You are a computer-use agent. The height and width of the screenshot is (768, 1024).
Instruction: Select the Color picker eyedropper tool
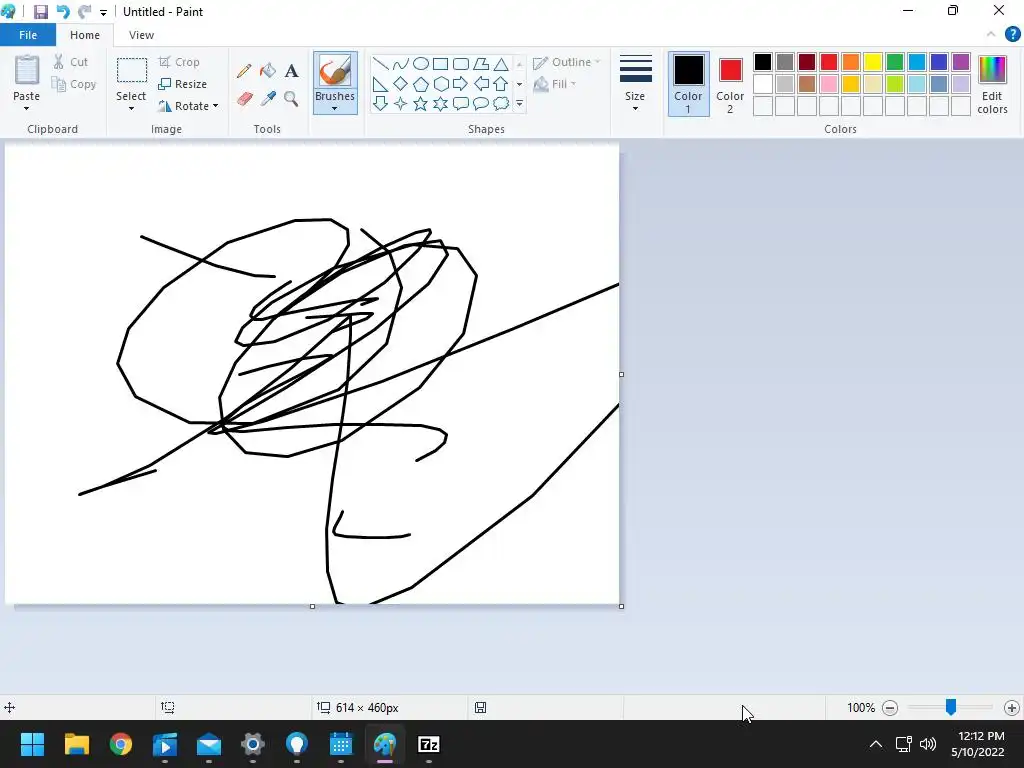pyautogui.click(x=268, y=99)
